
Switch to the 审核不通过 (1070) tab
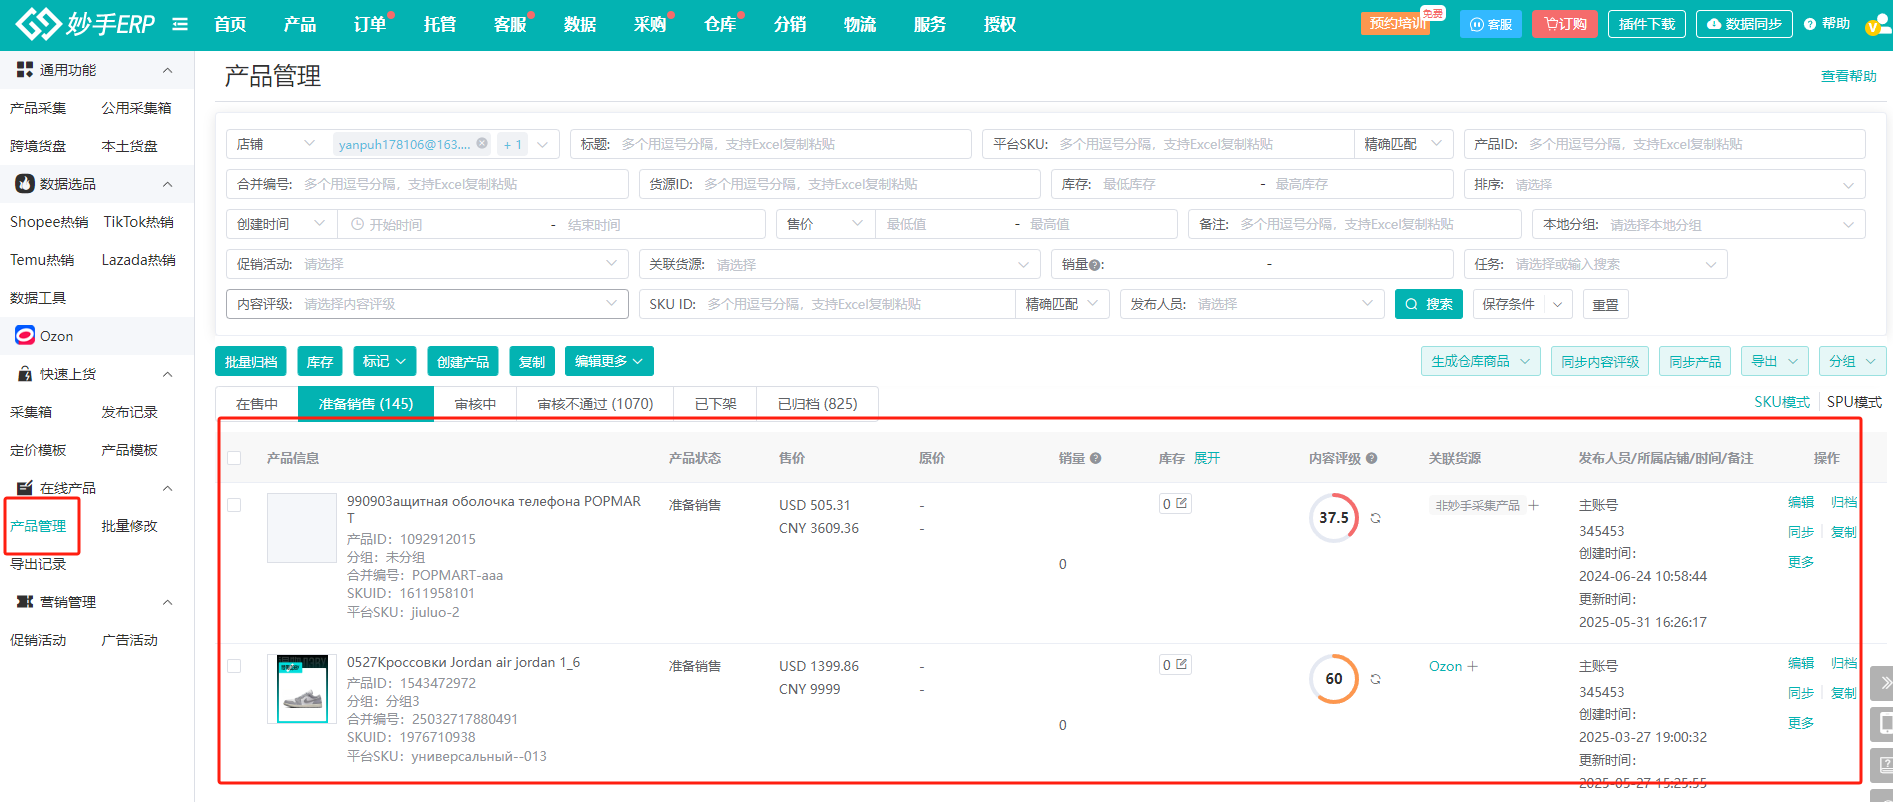coord(595,404)
